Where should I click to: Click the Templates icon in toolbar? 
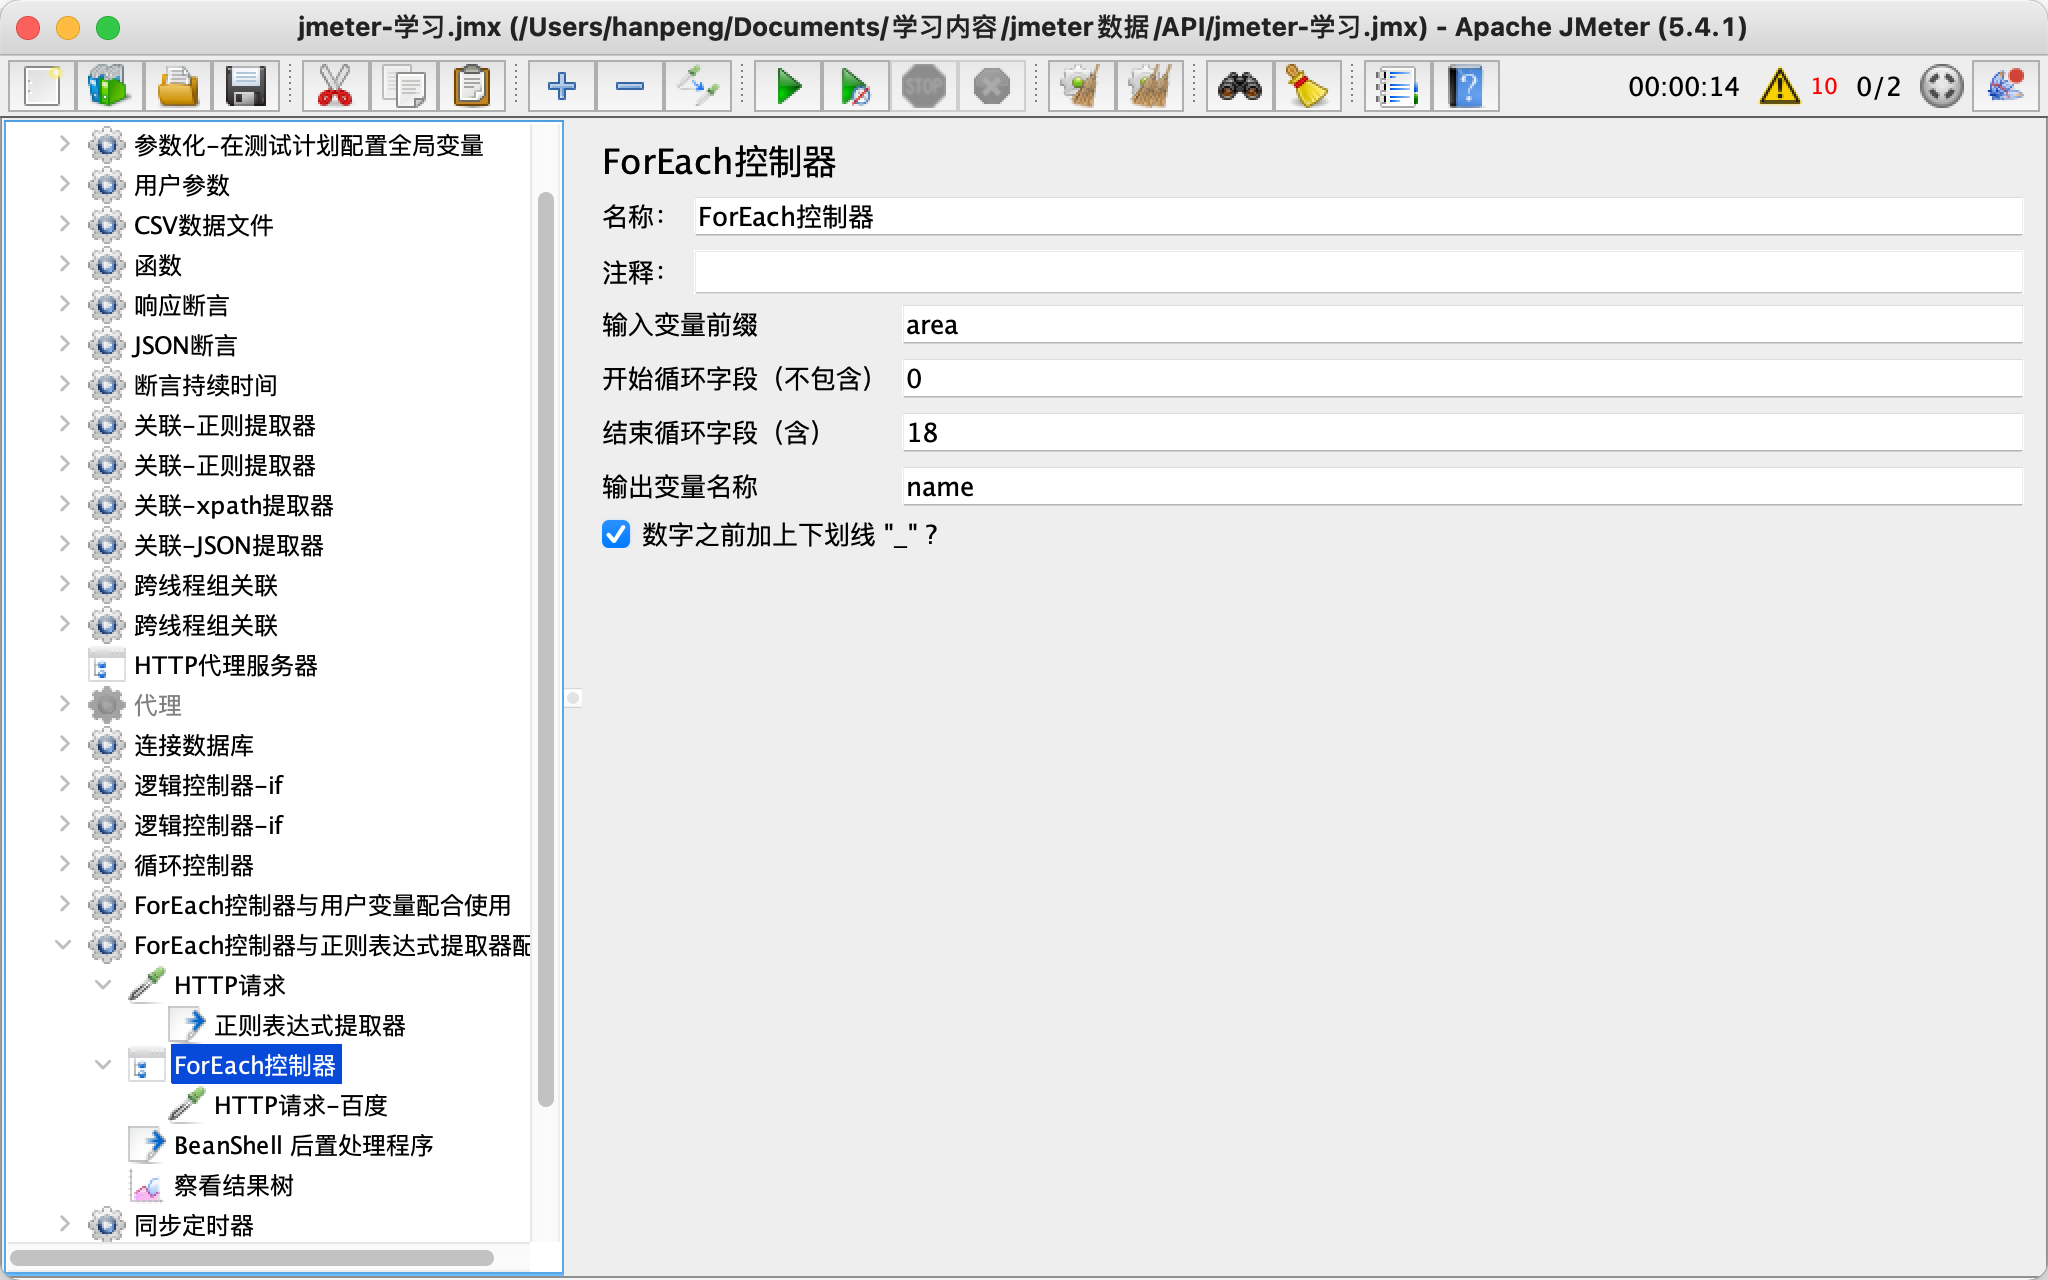point(110,87)
